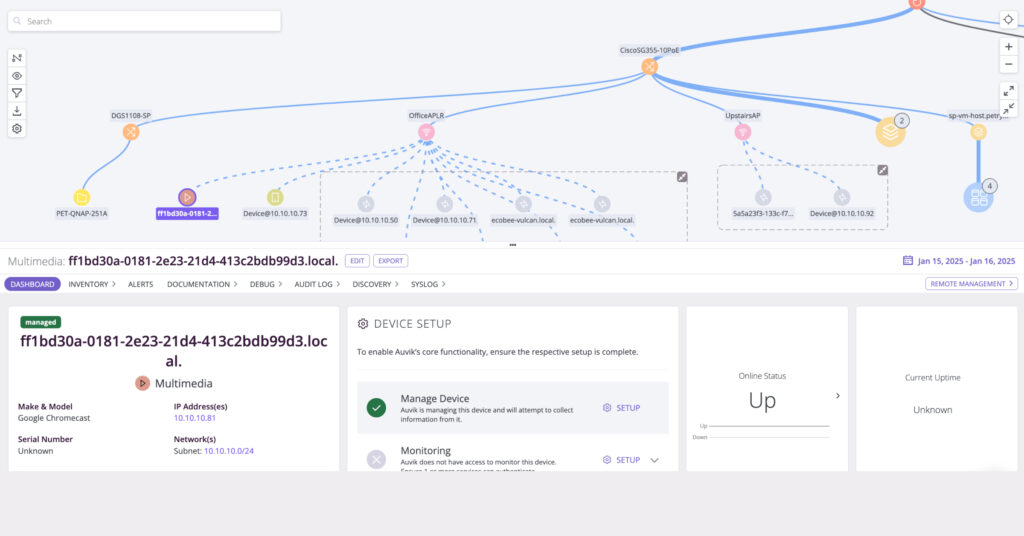This screenshot has width=1024, height=536.
Task: Open subnet 10.10.10.0/24 link
Action: pyautogui.click(x=229, y=450)
